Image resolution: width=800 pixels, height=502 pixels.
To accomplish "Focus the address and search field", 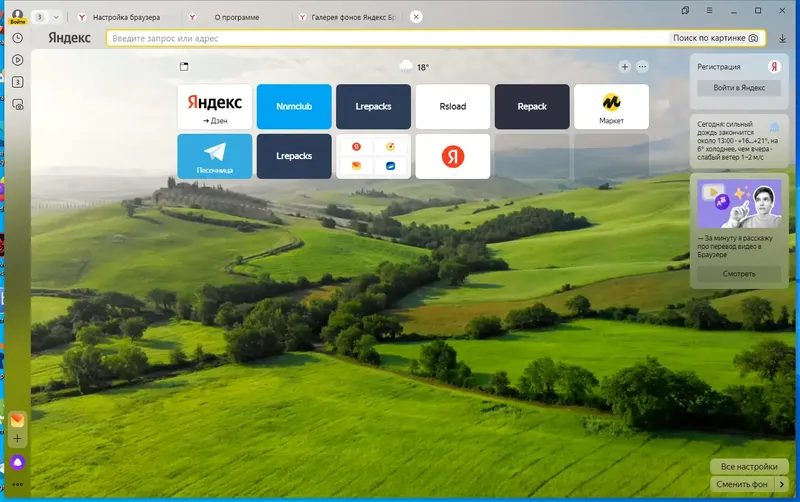I will point(388,38).
